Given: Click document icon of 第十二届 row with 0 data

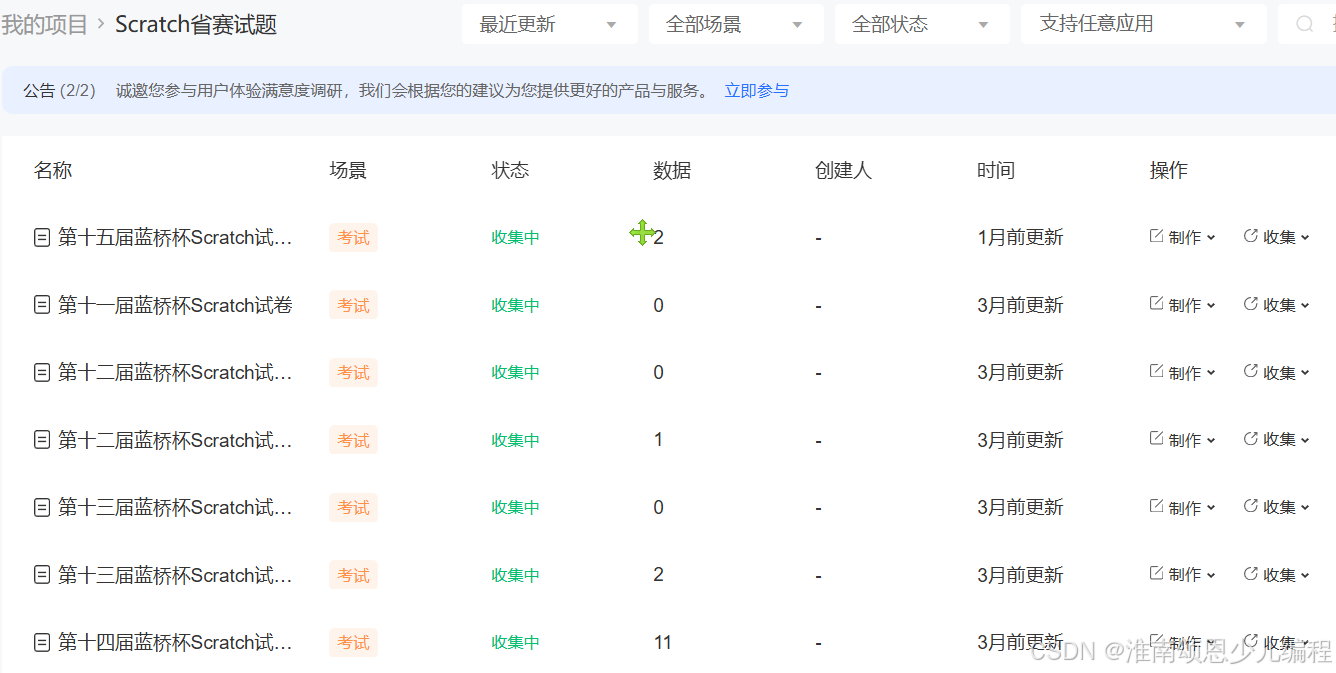Looking at the screenshot, I should [x=42, y=373].
